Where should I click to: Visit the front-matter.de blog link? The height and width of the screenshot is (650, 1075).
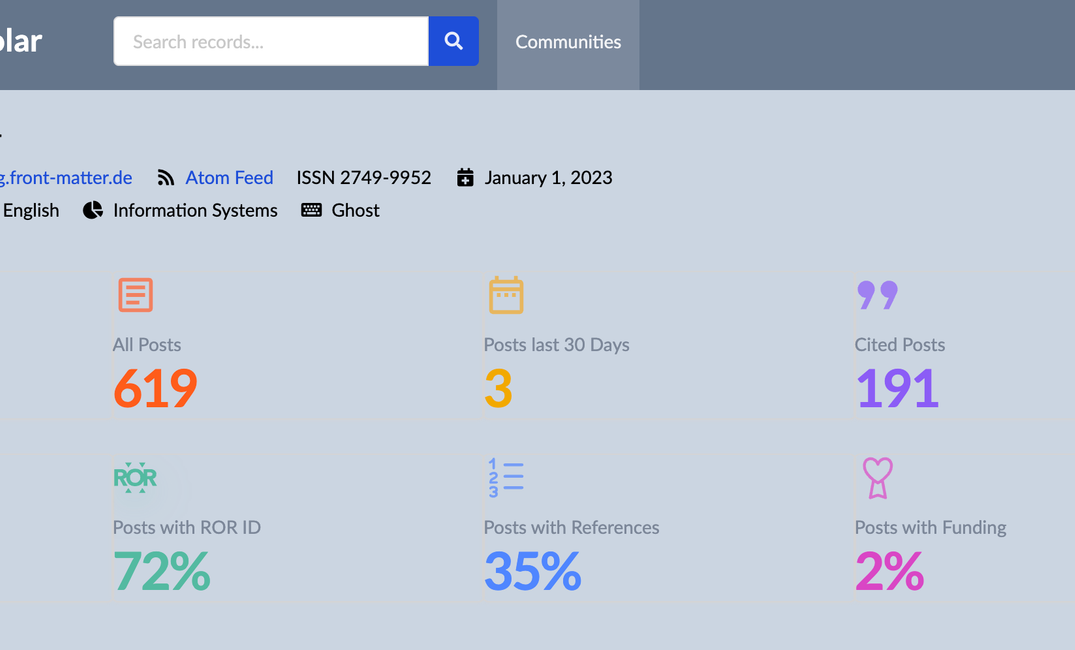[x=66, y=177]
